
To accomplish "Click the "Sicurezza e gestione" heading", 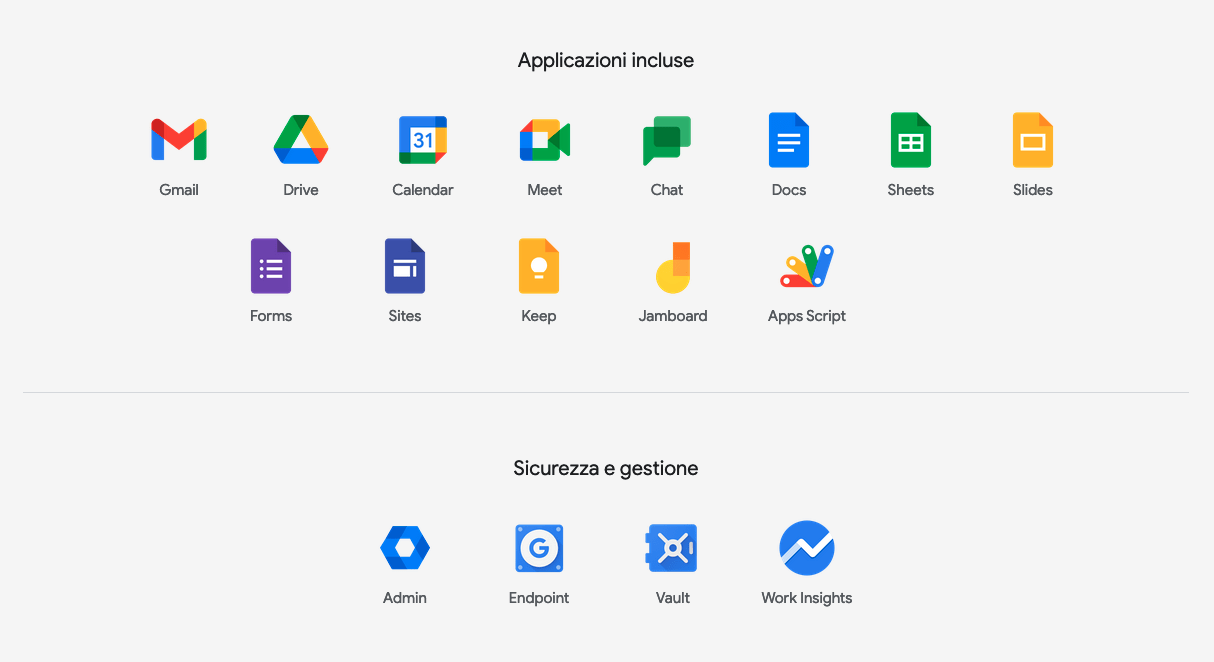I will click(x=606, y=468).
